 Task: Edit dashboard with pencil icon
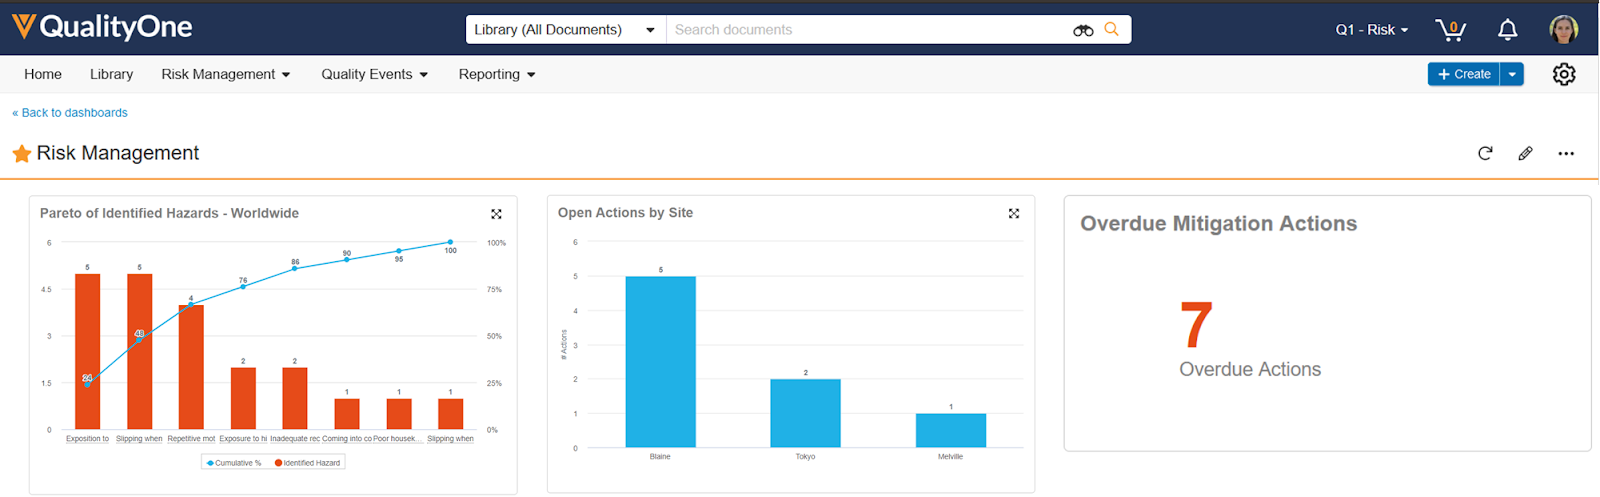(x=1525, y=153)
